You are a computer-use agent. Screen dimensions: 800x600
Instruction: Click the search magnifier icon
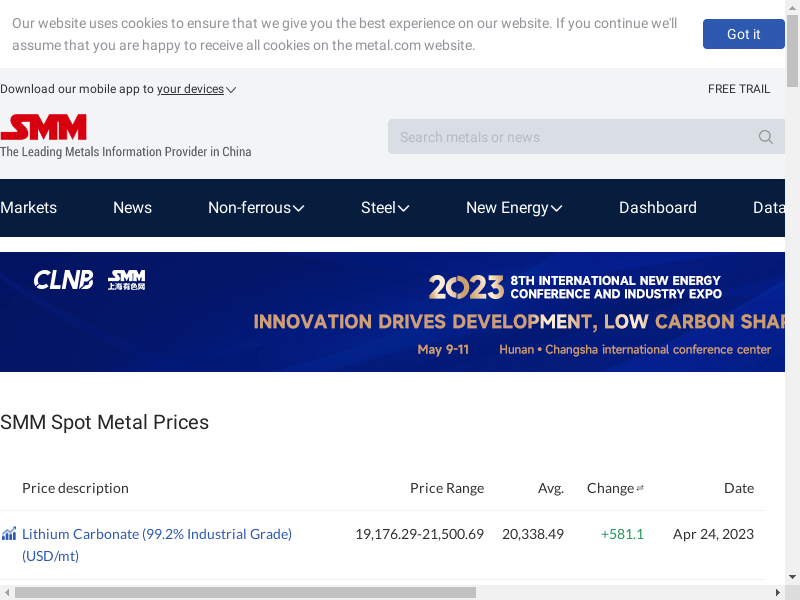pos(765,137)
